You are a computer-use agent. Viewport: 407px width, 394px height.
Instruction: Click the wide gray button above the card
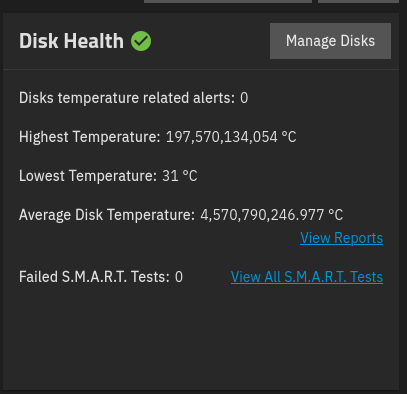pyautogui.click(x=228, y=1)
